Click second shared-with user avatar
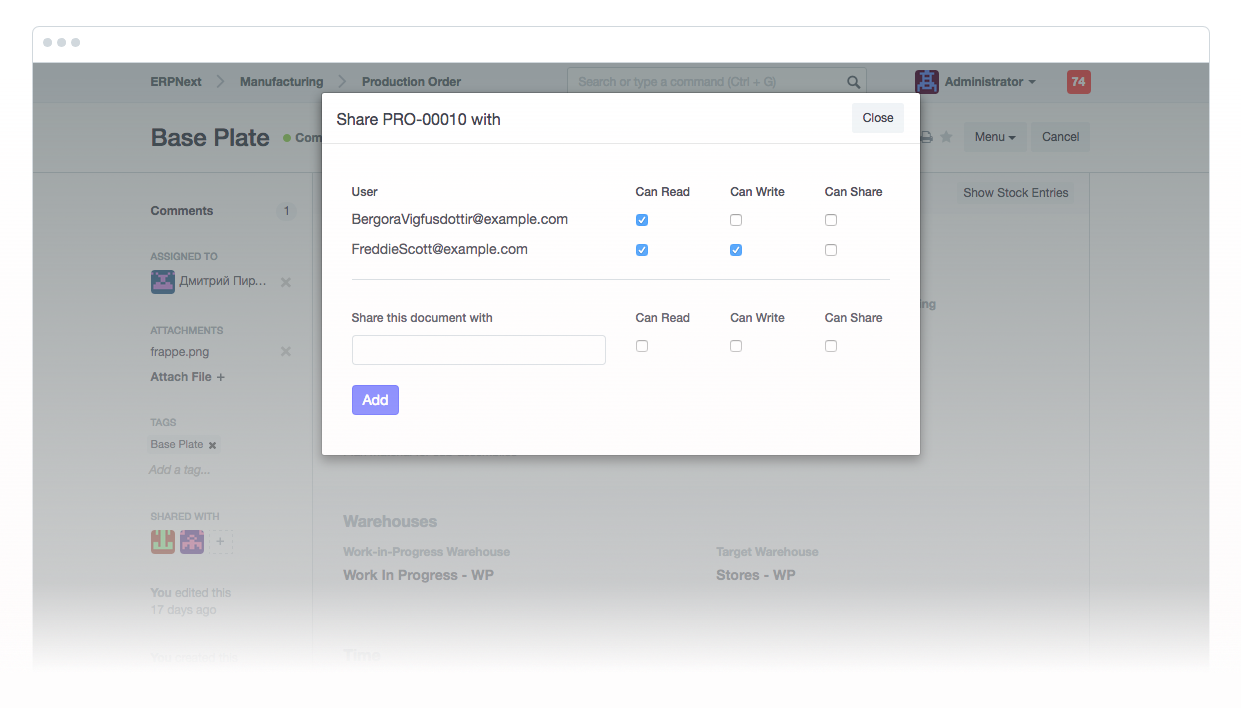This screenshot has height=708, width=1241. coord(192,542)
